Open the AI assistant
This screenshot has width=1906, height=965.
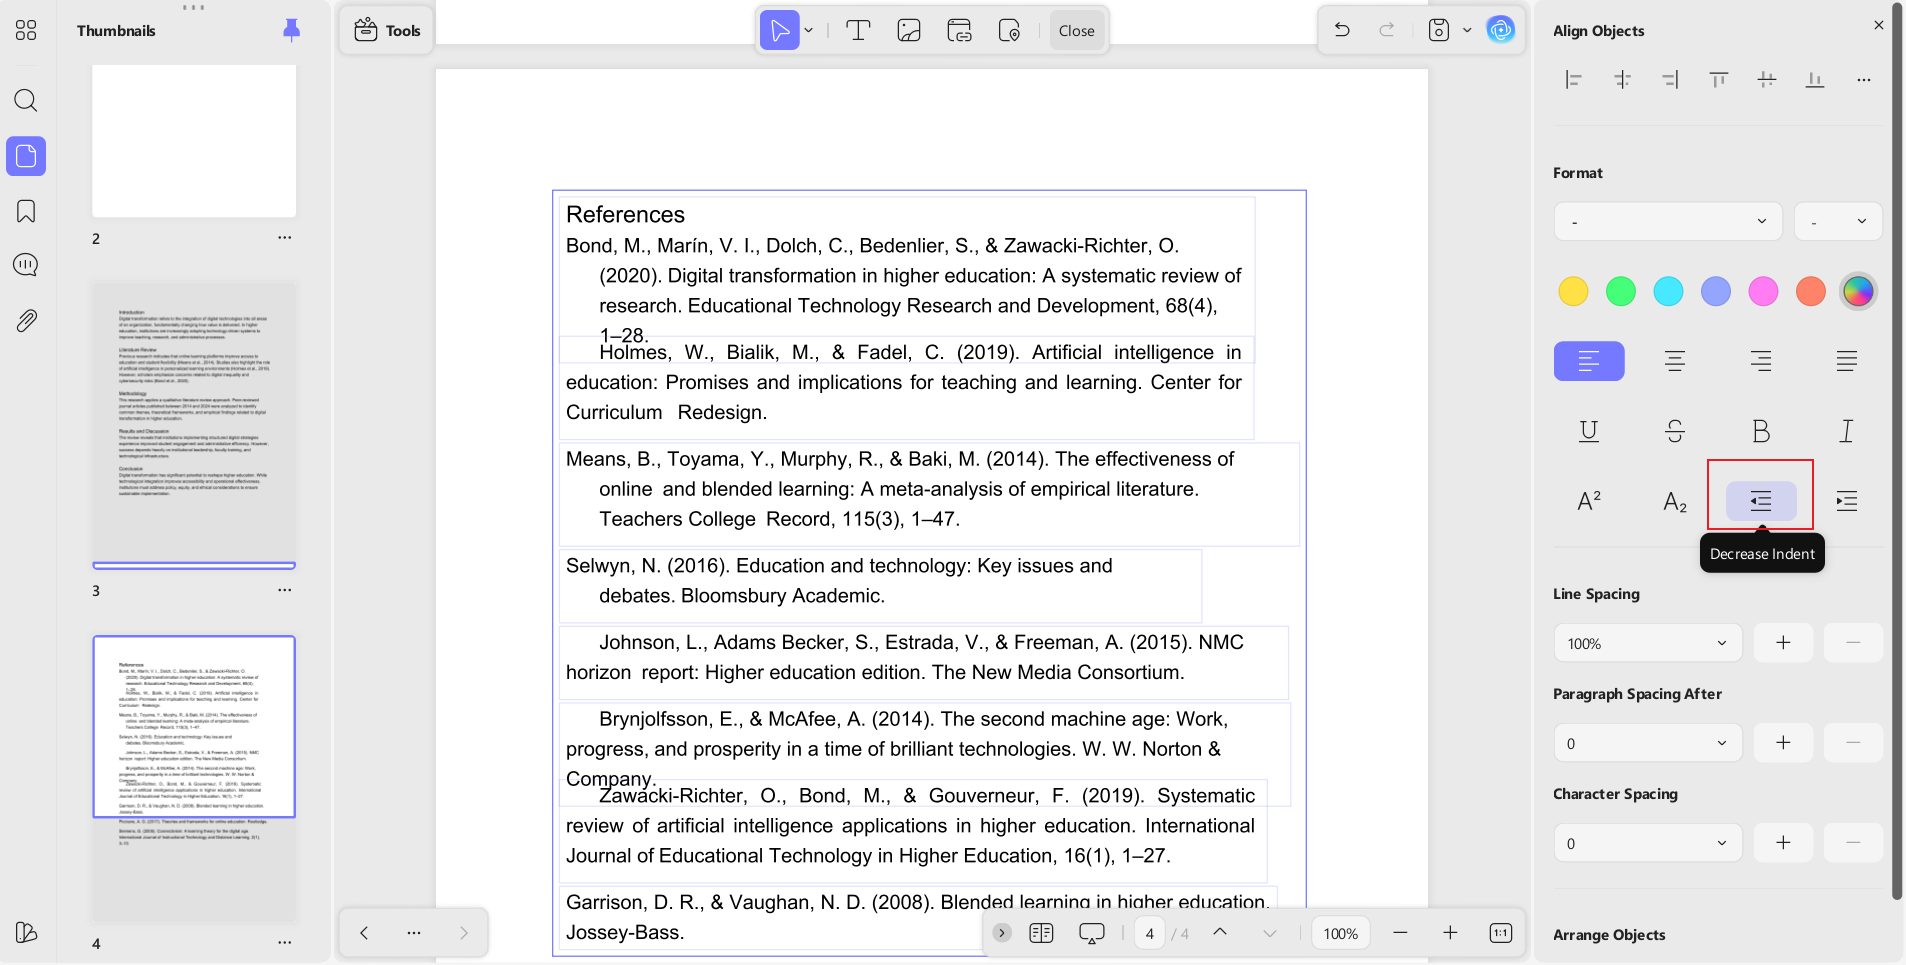point(1501,30)
